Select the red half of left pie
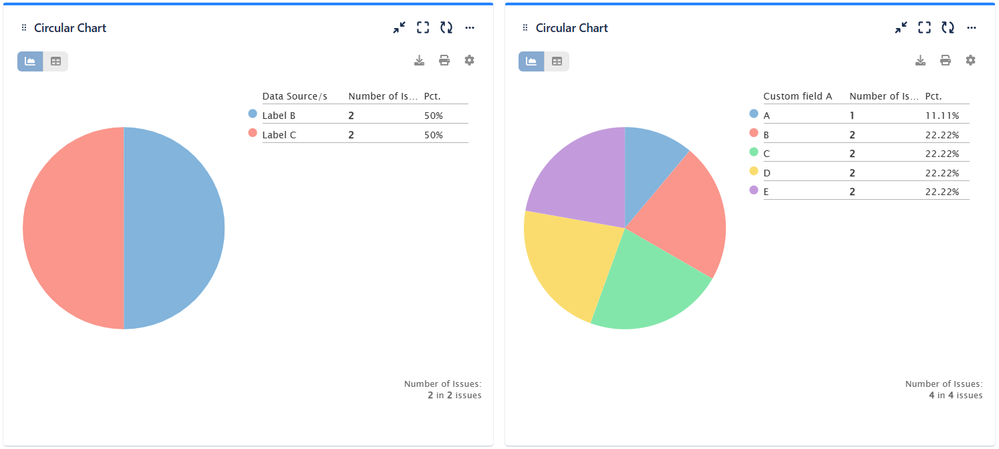The height and width of the screenshot is (449, 999). pyautogui.click(x=73, y=228)
